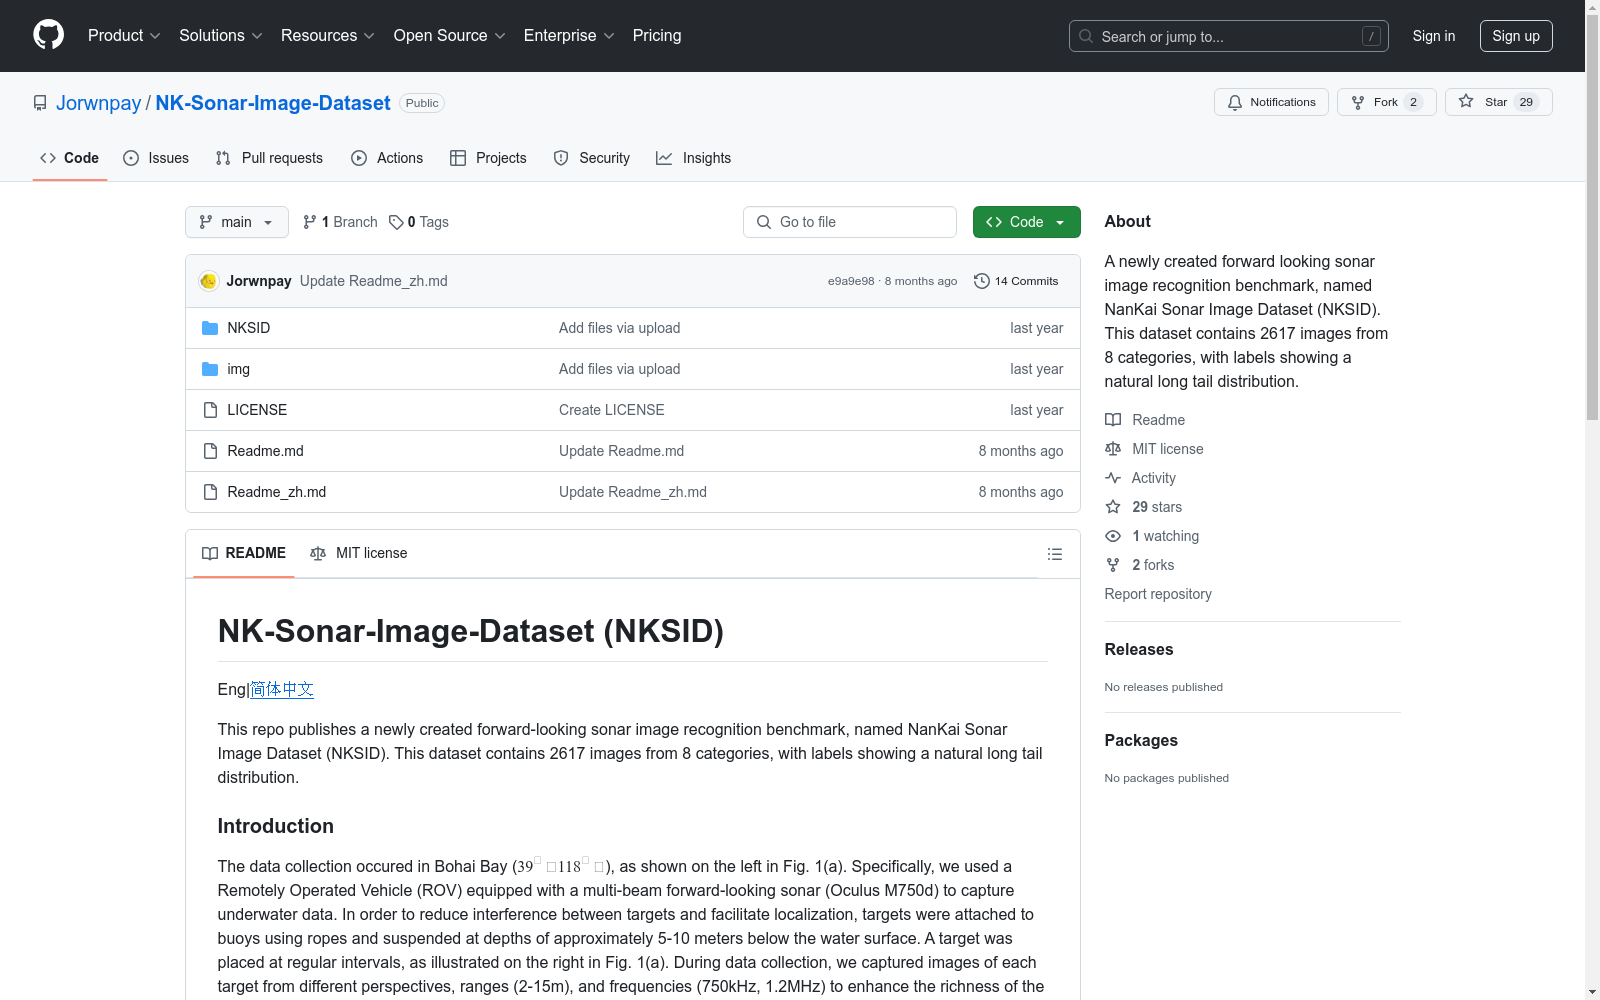Select the Code tab
Image resolution: width=1600 pixels, height=1000 pixels.
coord(70,158)
